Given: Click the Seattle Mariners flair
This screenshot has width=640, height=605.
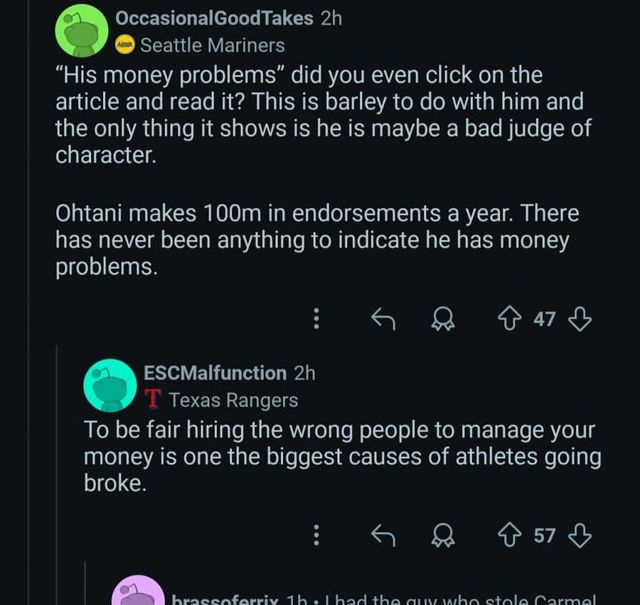Looking at the screenshot, I should tap(212, 45).
